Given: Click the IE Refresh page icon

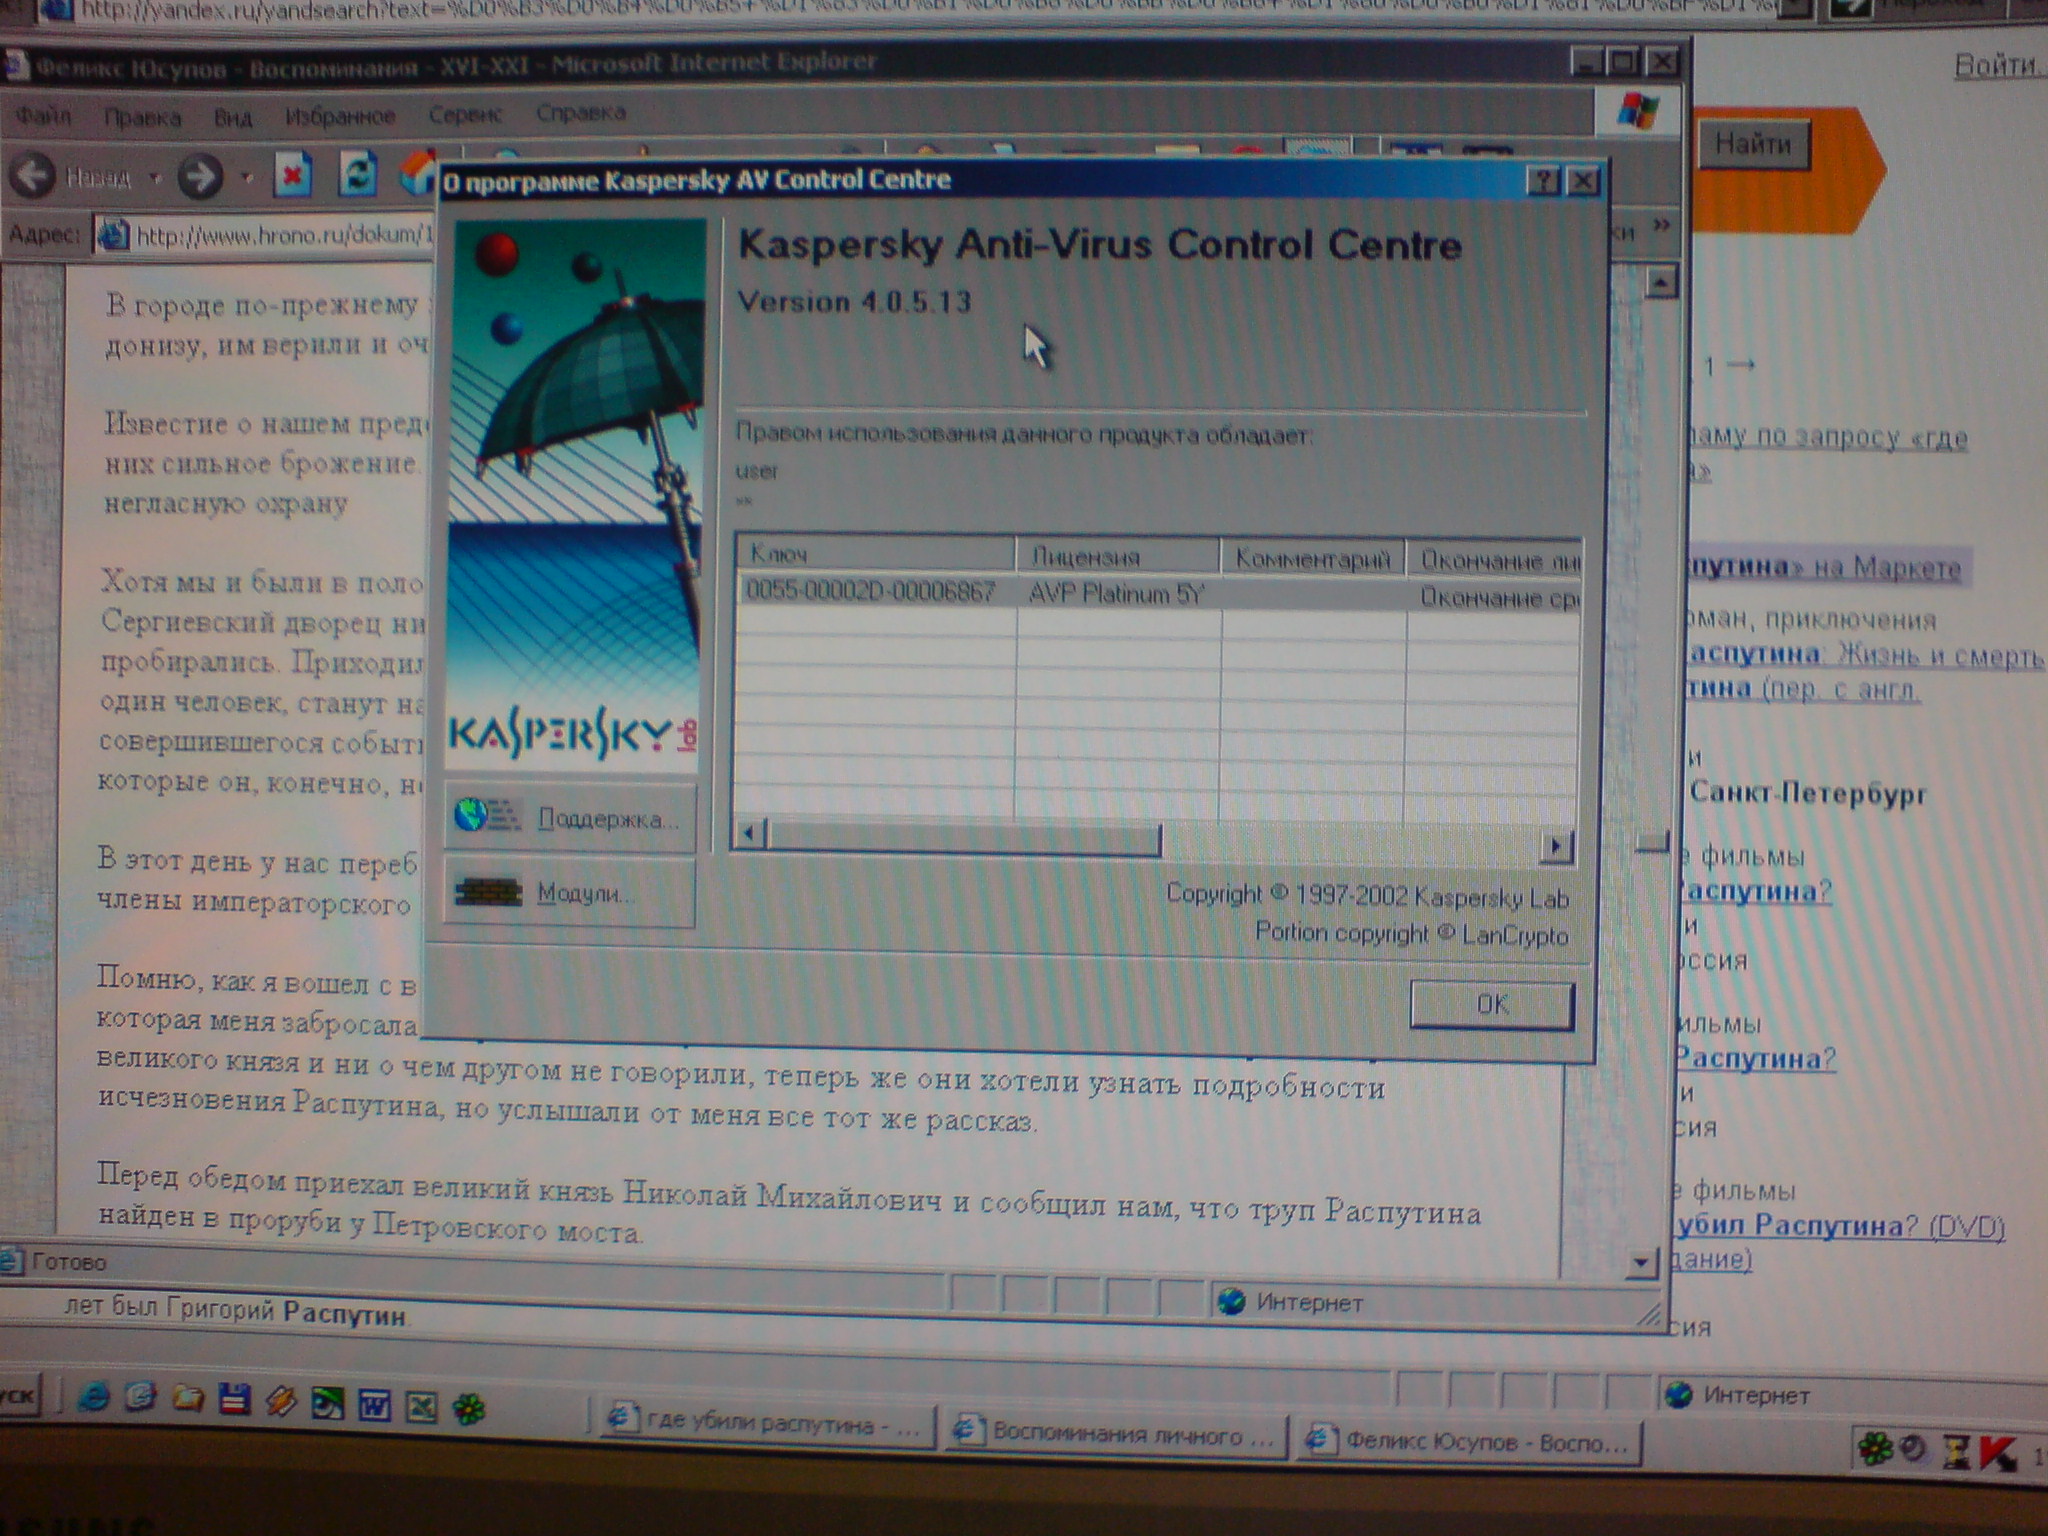Looking at the screenshot, I should tap(357, 176).
